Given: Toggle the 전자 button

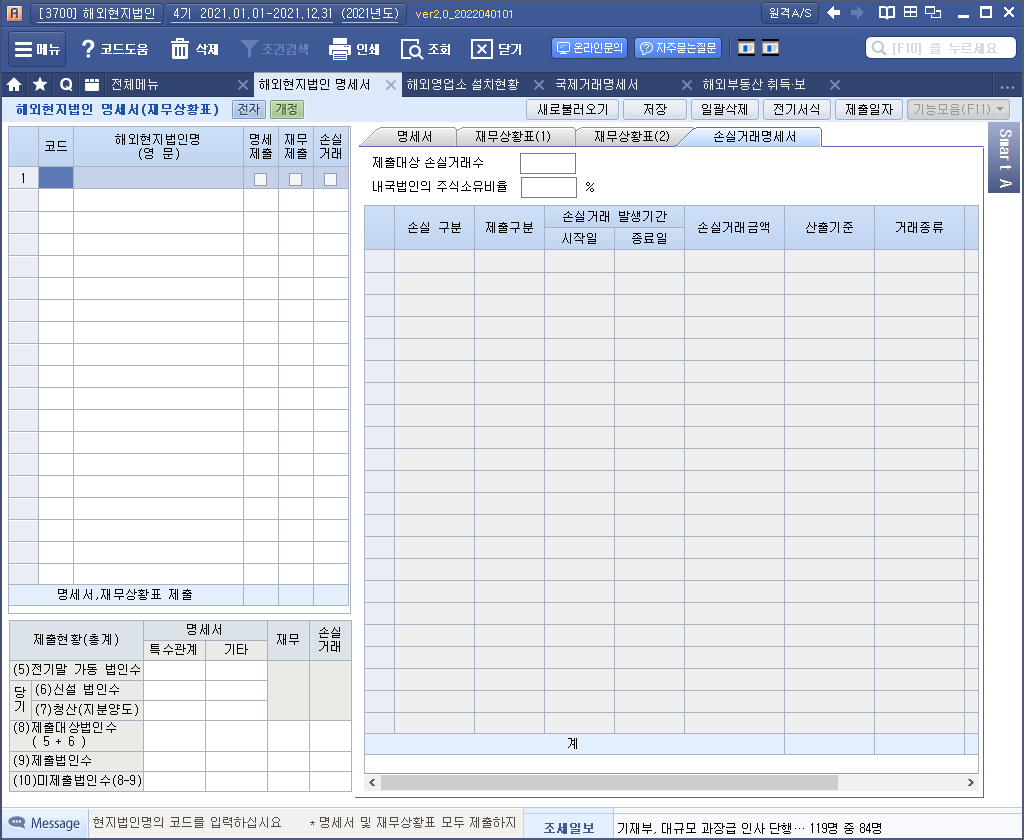Looking at the screenshot, I should pos(249,109).
